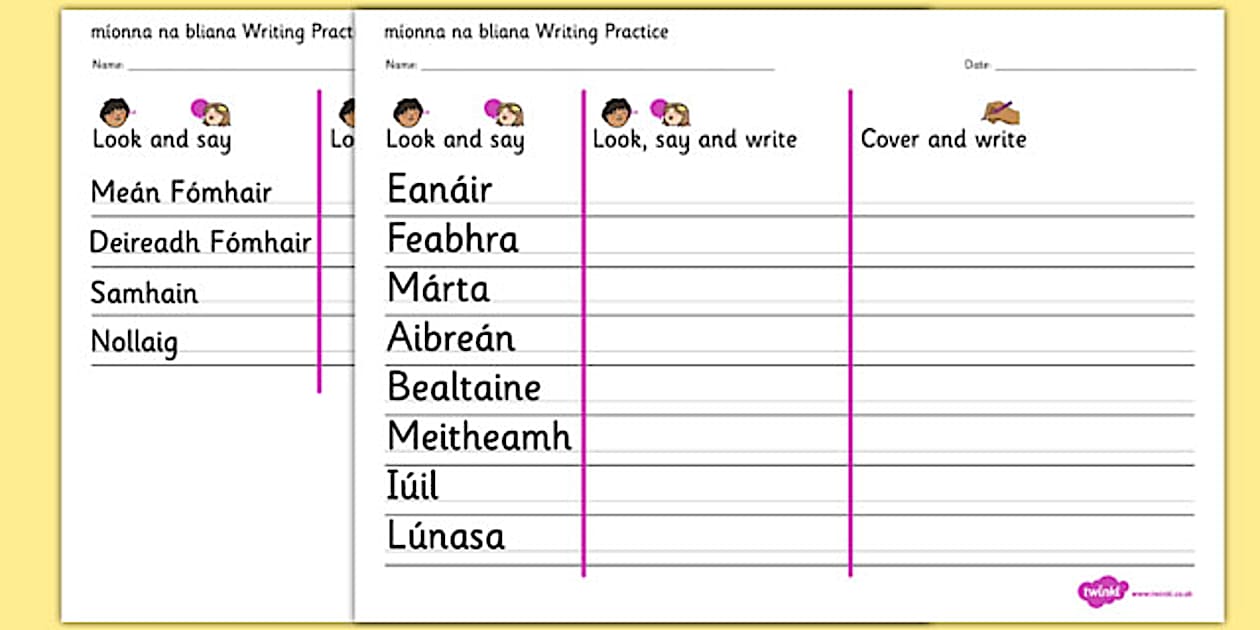The height and width of the screenshot is (630, 1260).
Task: Click the speaking girl icon on the left worksheet
Action: click(211, 112)
